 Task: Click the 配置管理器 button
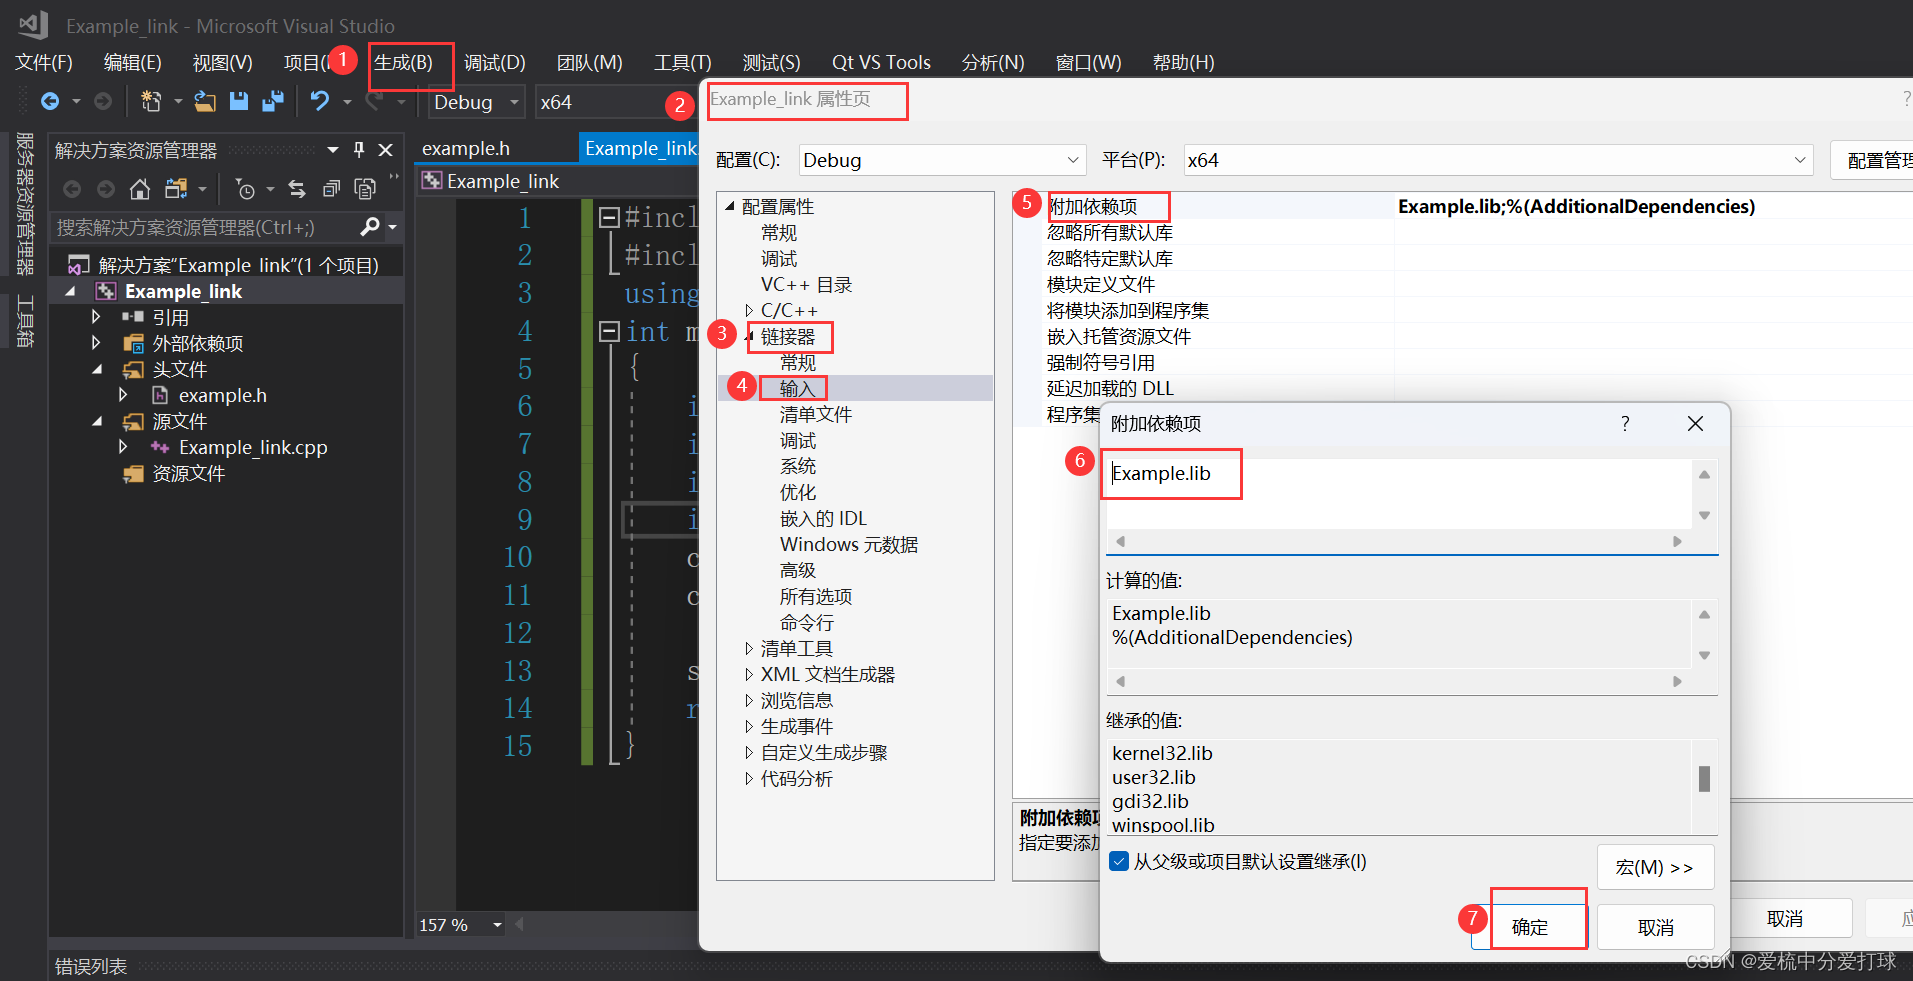click(1874, 160)
